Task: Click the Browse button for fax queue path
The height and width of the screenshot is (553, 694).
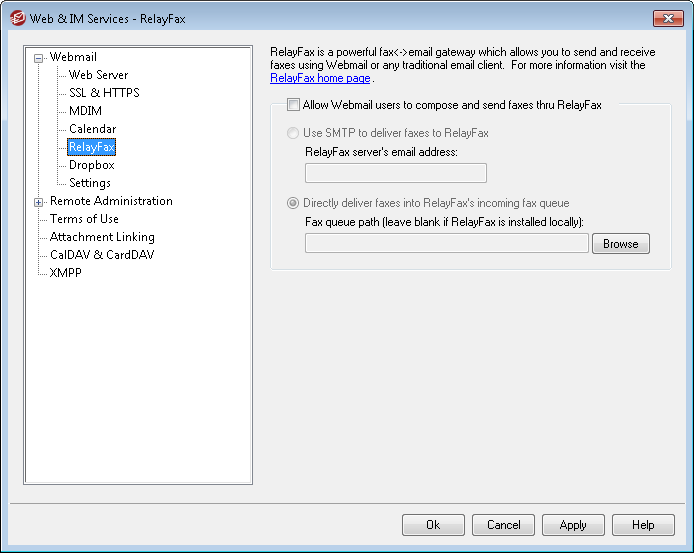Action: click(x=620, y=243)
